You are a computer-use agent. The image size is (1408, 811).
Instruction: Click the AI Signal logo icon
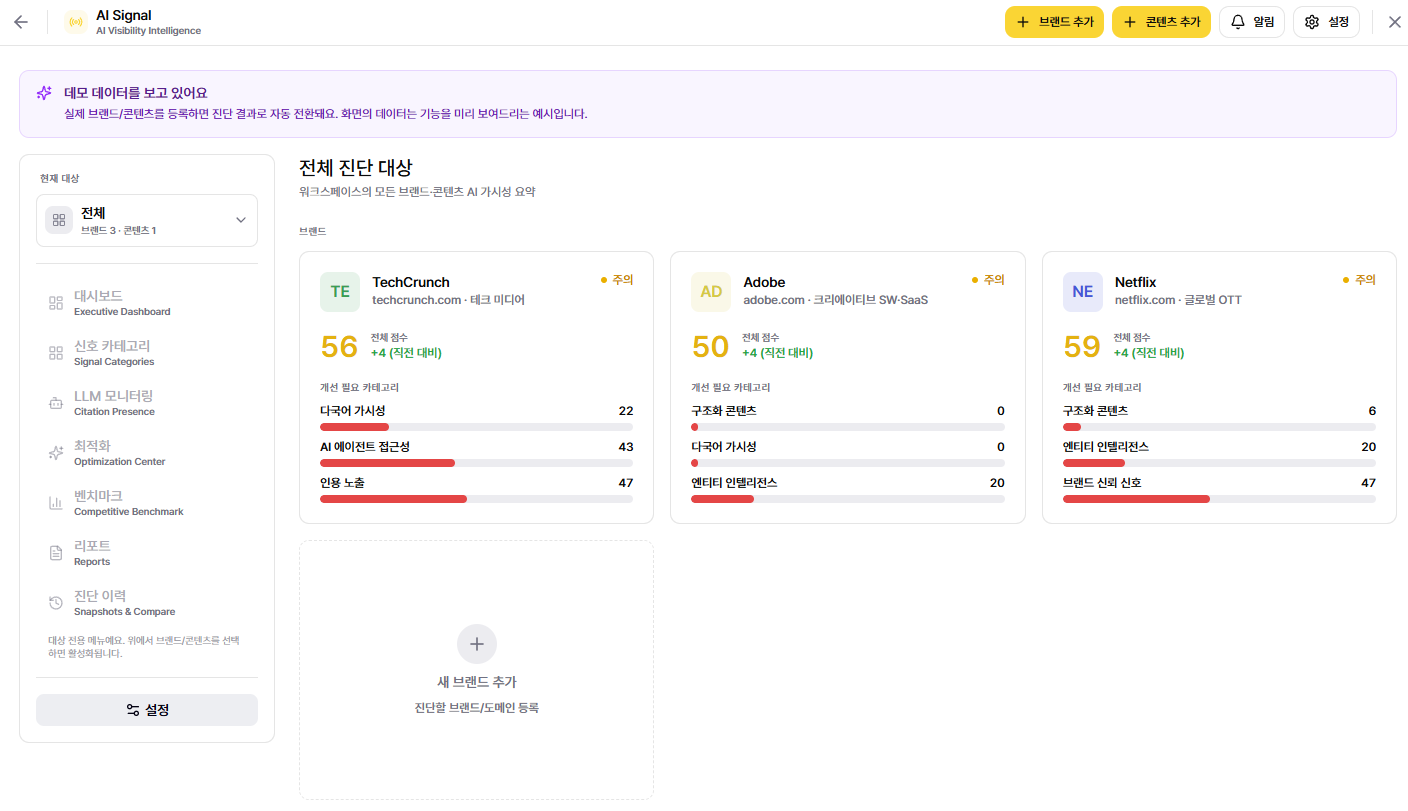(75, 22)
